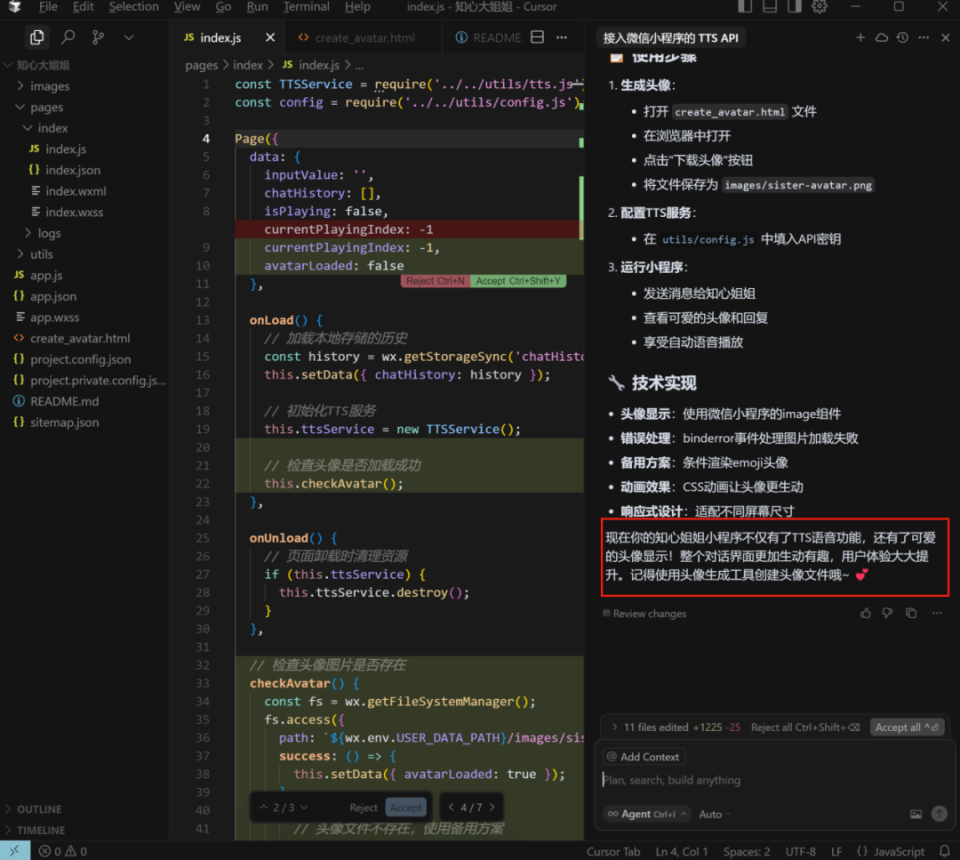The height and width of the screenshot is (860, 960).
Task: Copy the chat response with the copy icon
Action: [911, 613]
